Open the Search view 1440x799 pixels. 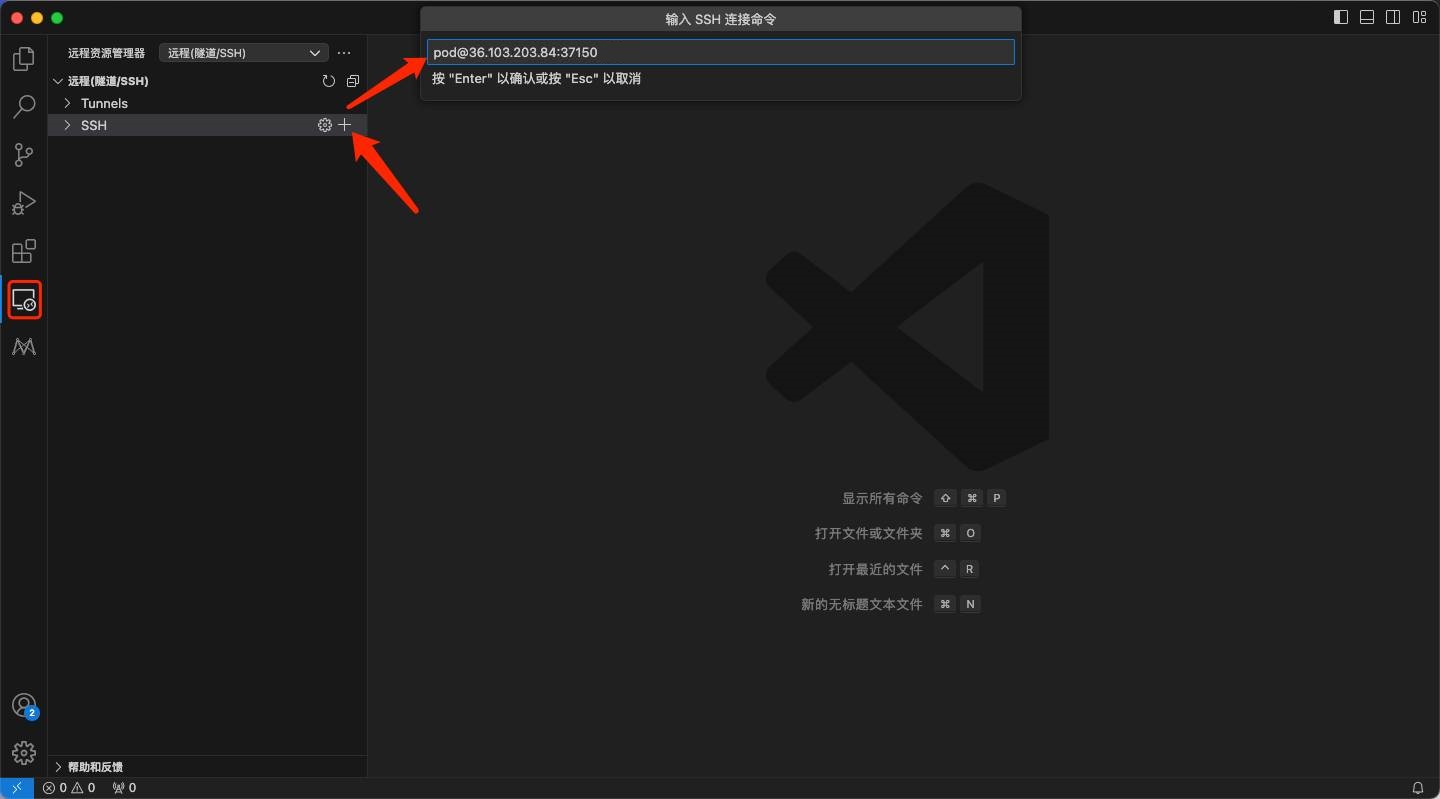pyautogui.click(x=24, y=106)
